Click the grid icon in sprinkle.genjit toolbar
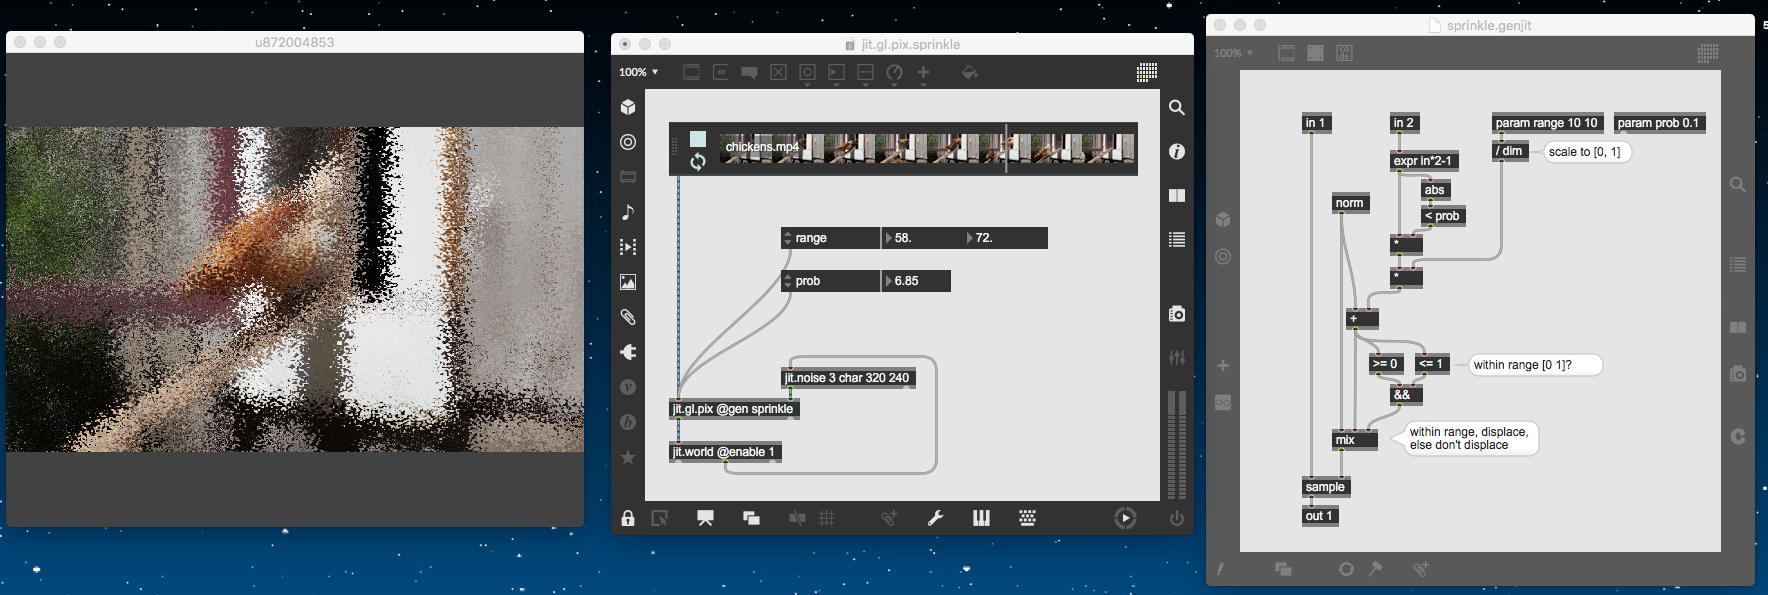This screenshot has height=595, width=1768. pos(1708,53)
